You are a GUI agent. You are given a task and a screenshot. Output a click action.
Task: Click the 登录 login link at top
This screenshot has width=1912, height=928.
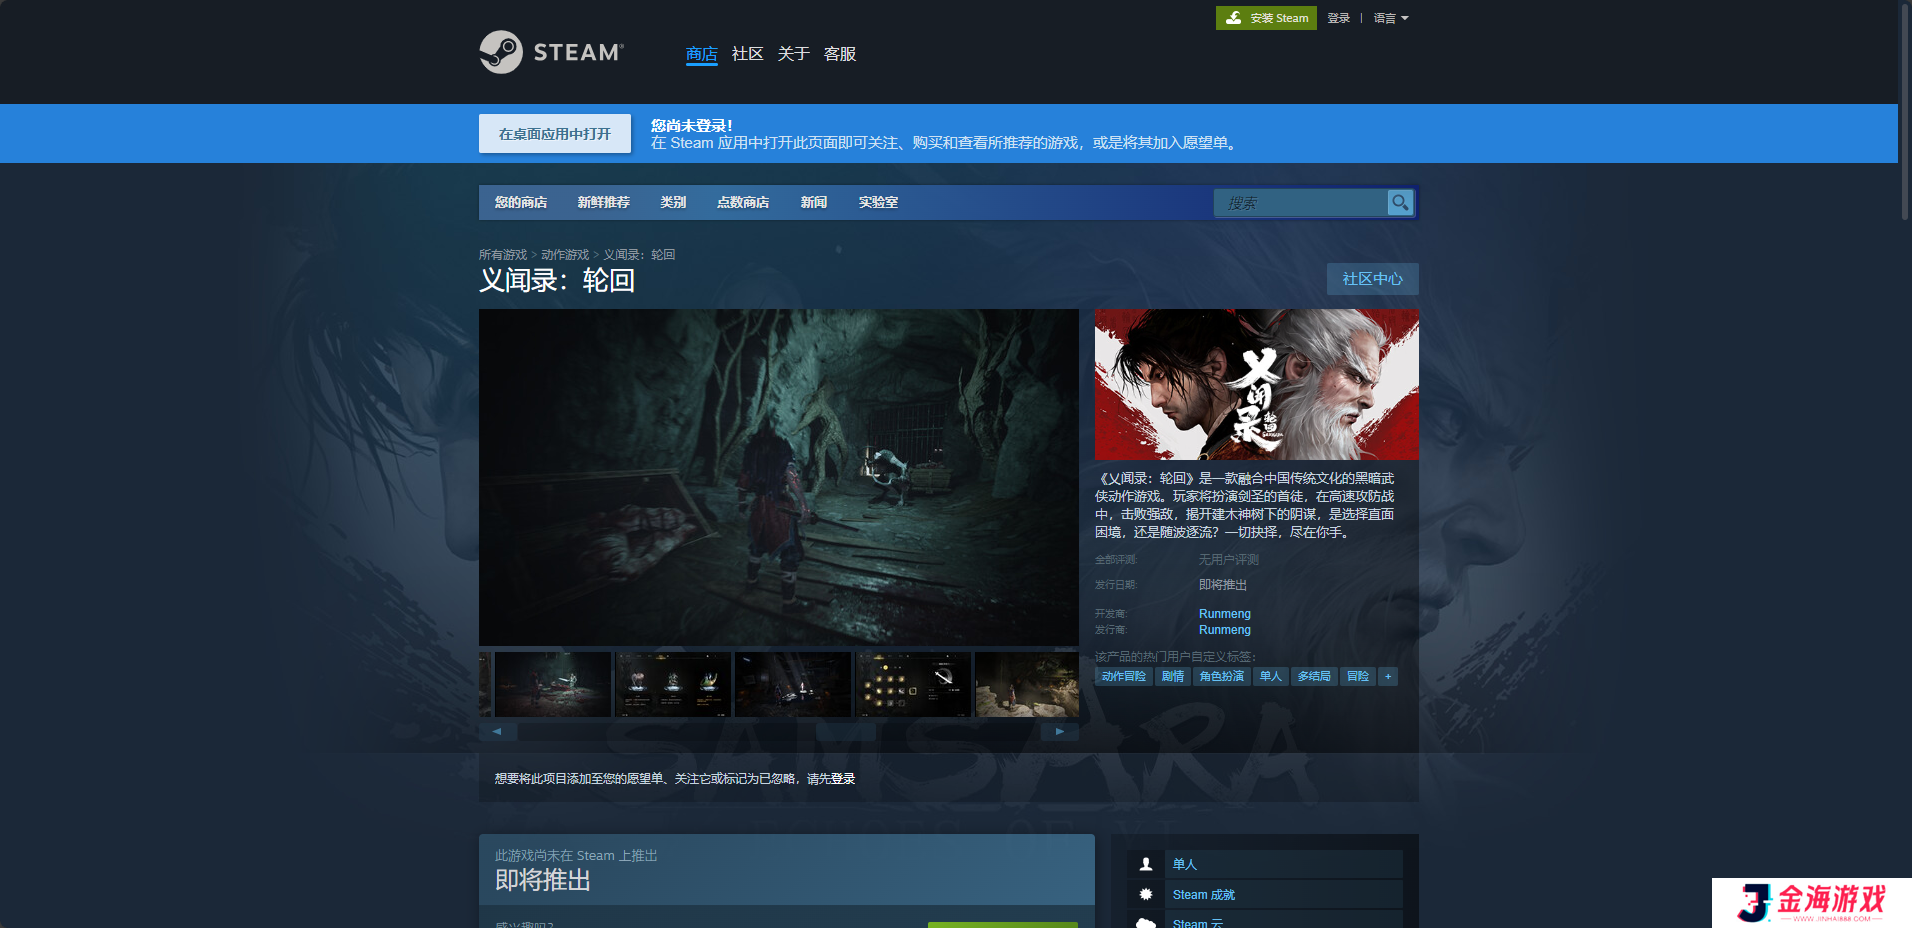[1338, 18]
